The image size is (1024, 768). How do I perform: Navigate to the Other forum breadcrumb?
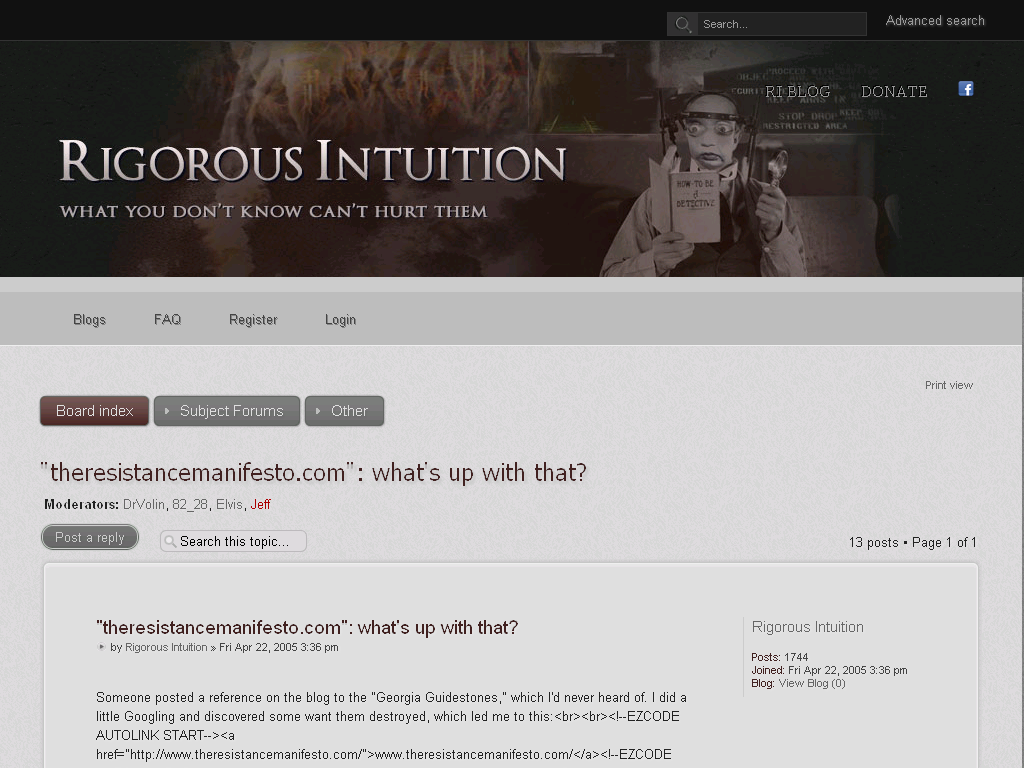click(344, 411)
